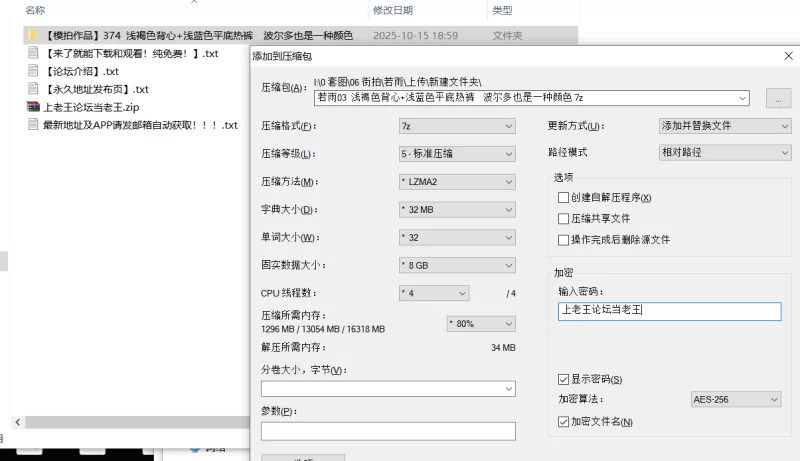Open the 加密算法 AES-256 dropdown
800x461 pixels.
pos(735,400)
